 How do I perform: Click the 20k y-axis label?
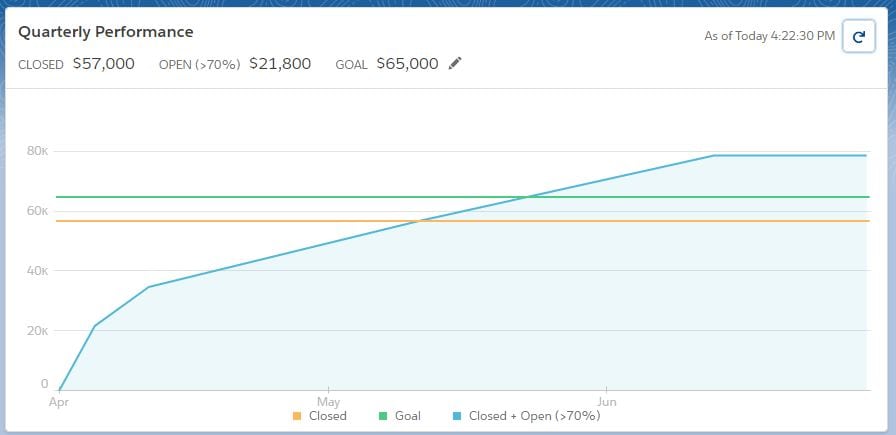[x=38, y=330]
